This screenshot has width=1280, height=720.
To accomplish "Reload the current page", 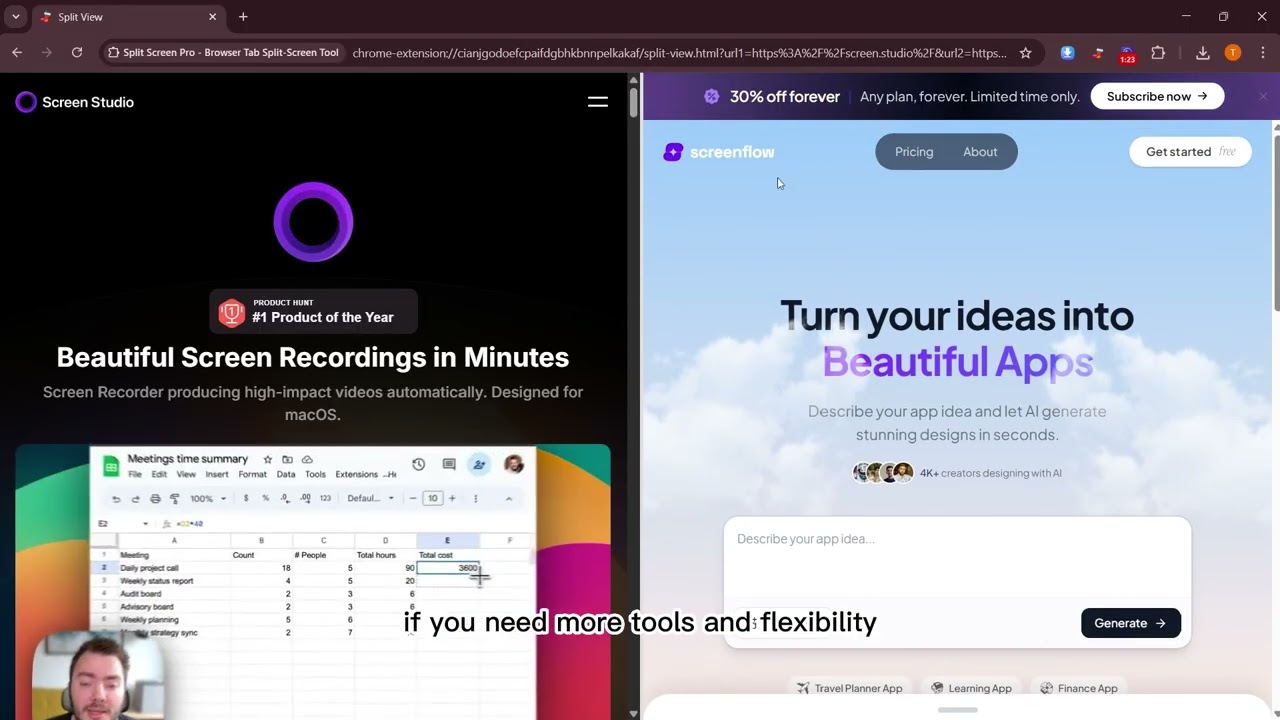I will click(77, 53).
